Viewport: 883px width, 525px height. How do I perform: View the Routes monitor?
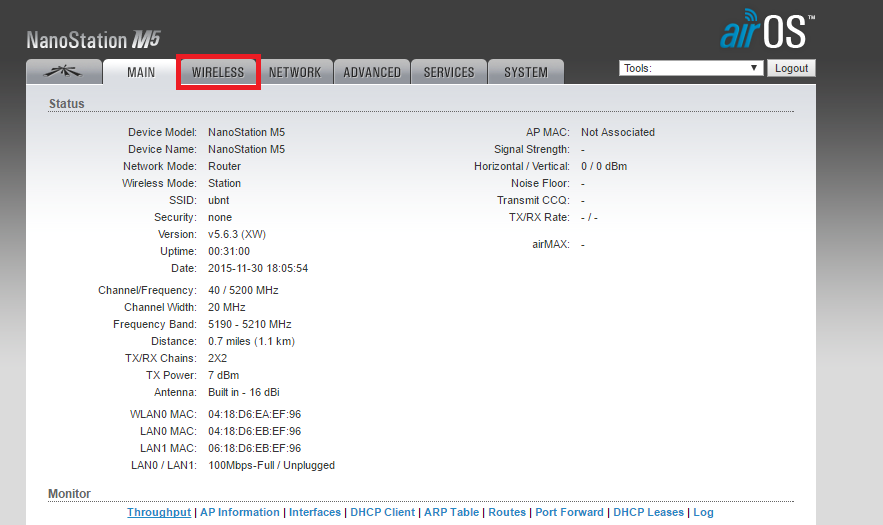tap(507, 512)
